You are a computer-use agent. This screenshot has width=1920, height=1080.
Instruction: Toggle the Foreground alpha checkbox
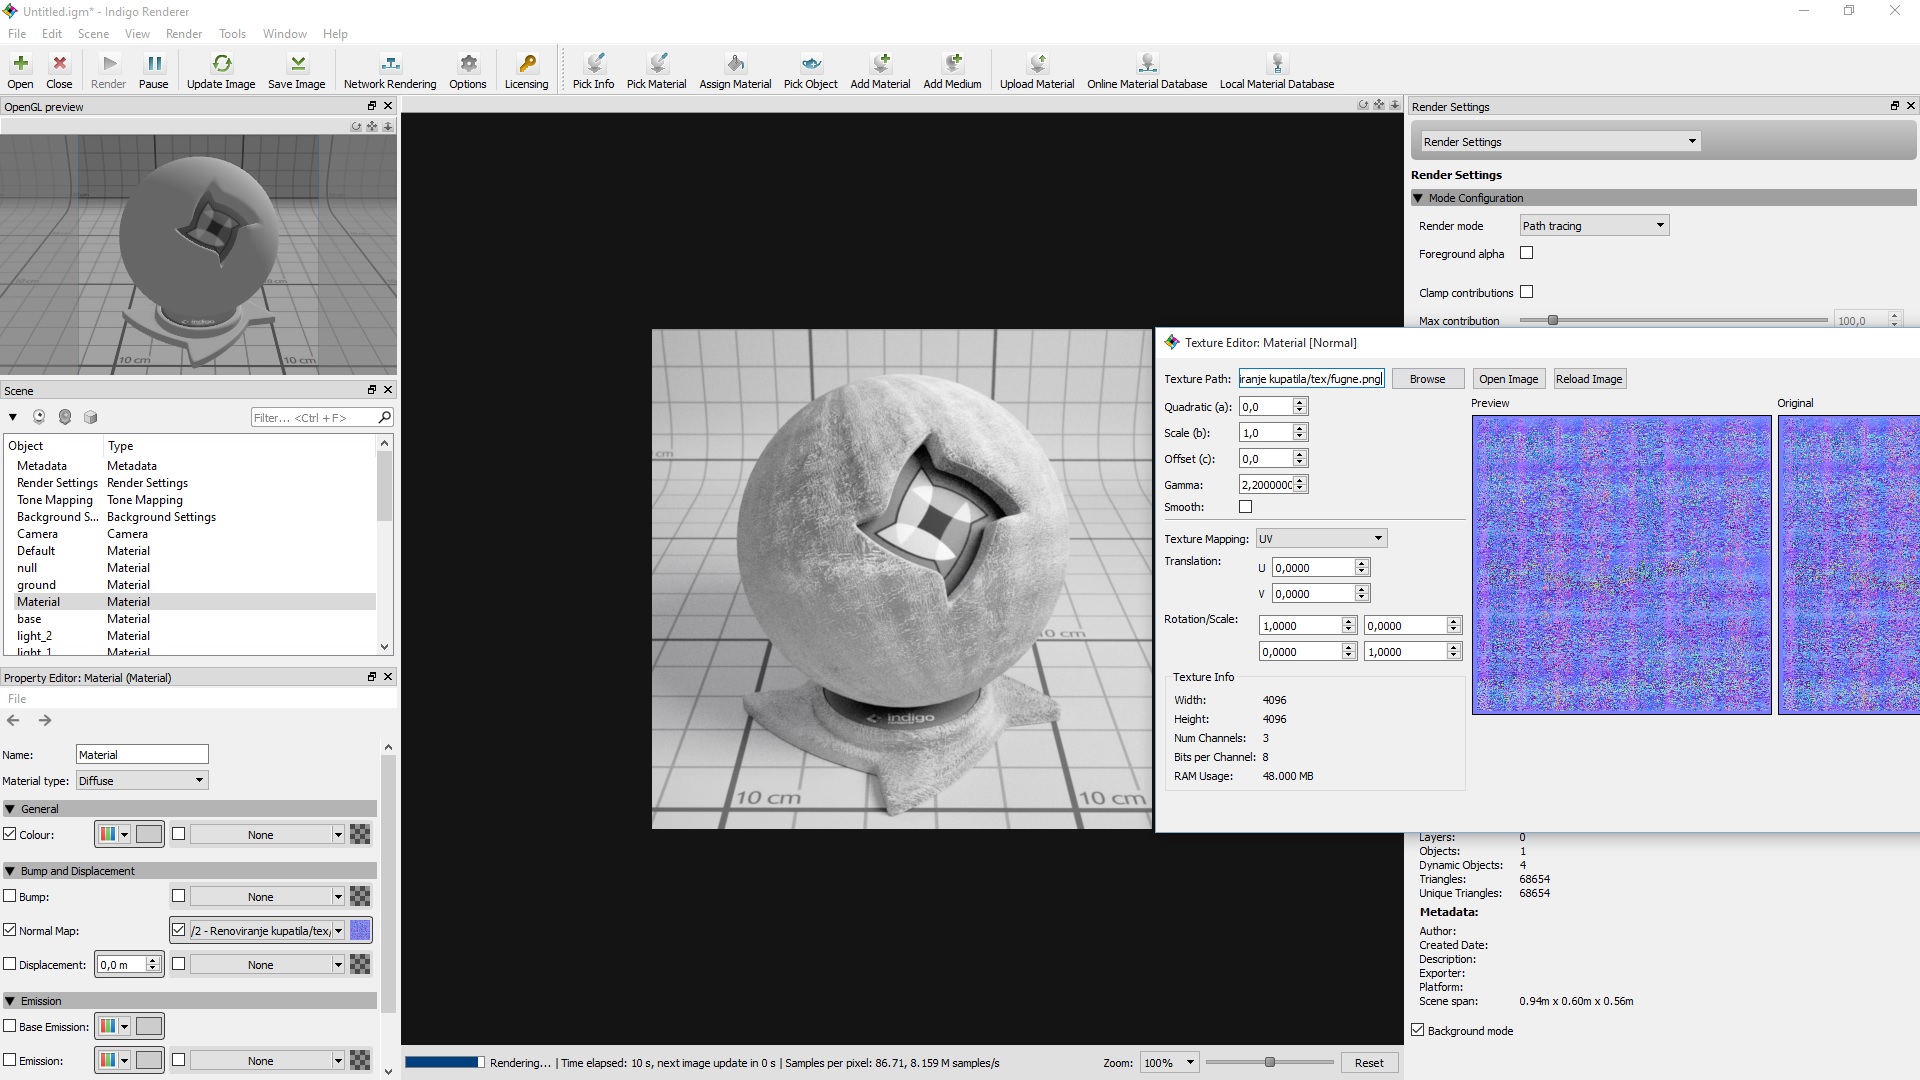pos(1526,253)
